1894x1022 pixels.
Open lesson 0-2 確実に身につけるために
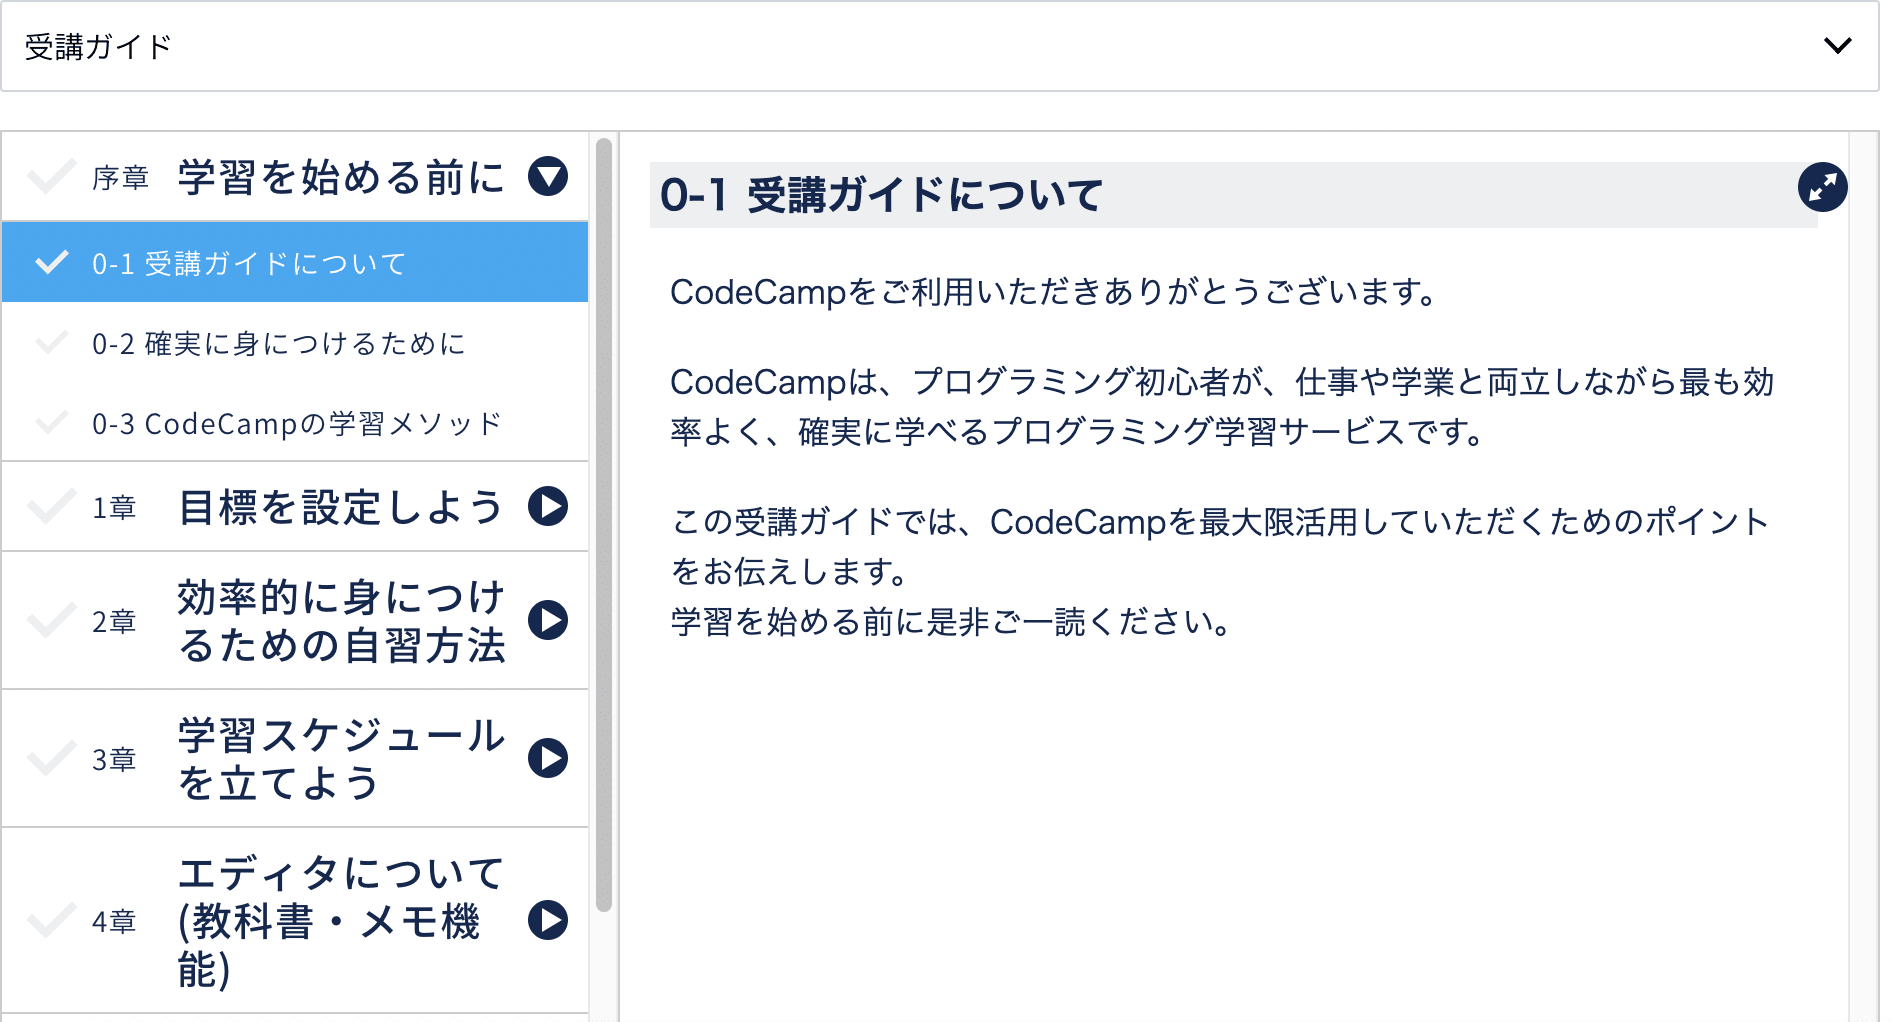tap(295, 342)
